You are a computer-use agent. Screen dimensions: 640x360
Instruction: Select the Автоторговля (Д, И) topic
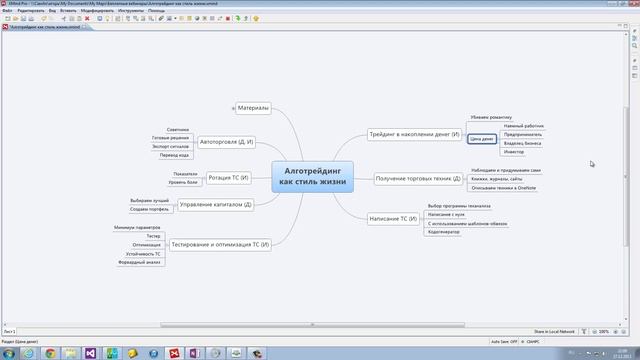click(226, 142)
